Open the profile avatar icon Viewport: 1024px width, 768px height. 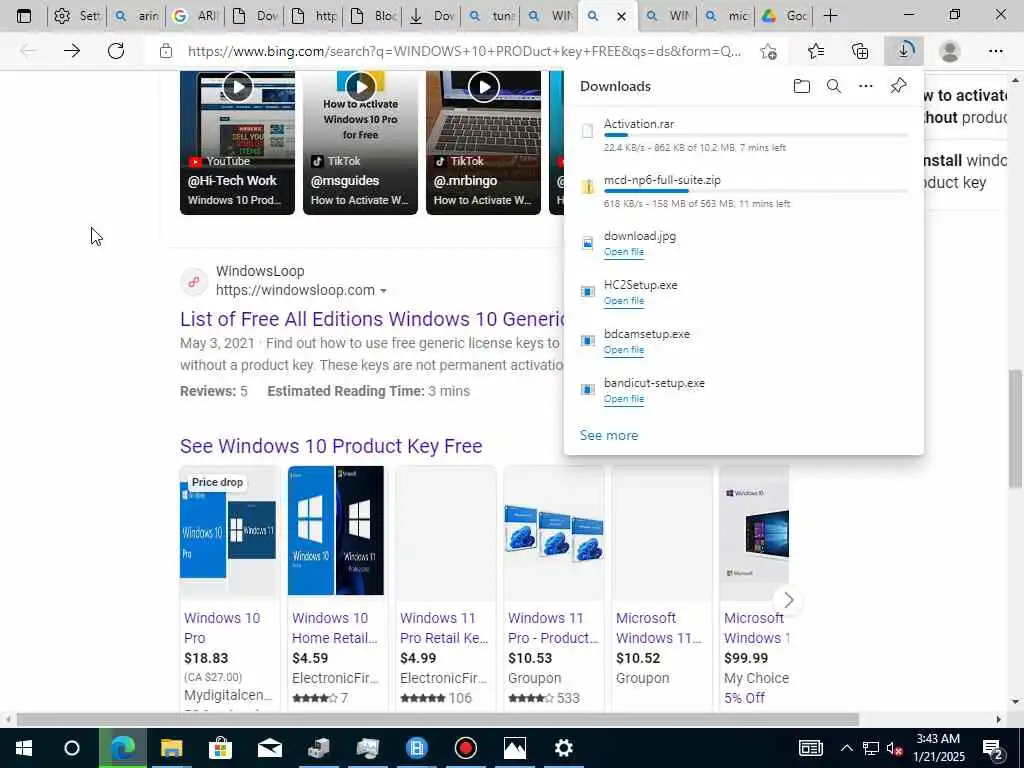point(950,51)
